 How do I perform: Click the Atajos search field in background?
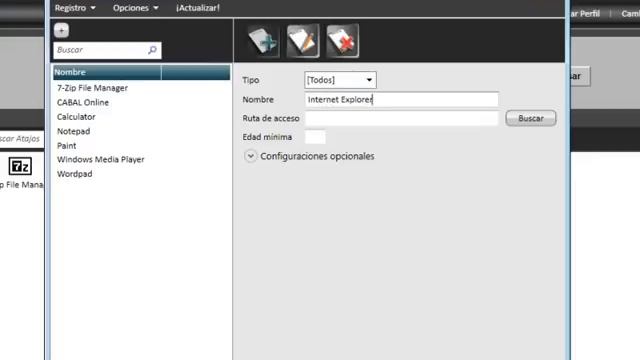coord(21,139)
